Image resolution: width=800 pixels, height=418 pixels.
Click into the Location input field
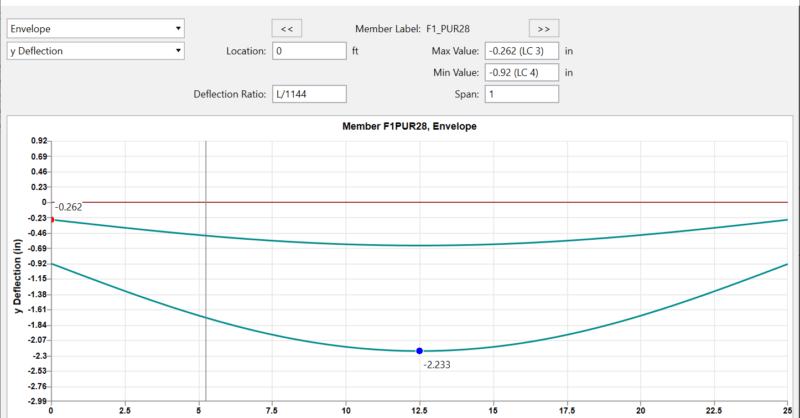[x=308, y=50]
